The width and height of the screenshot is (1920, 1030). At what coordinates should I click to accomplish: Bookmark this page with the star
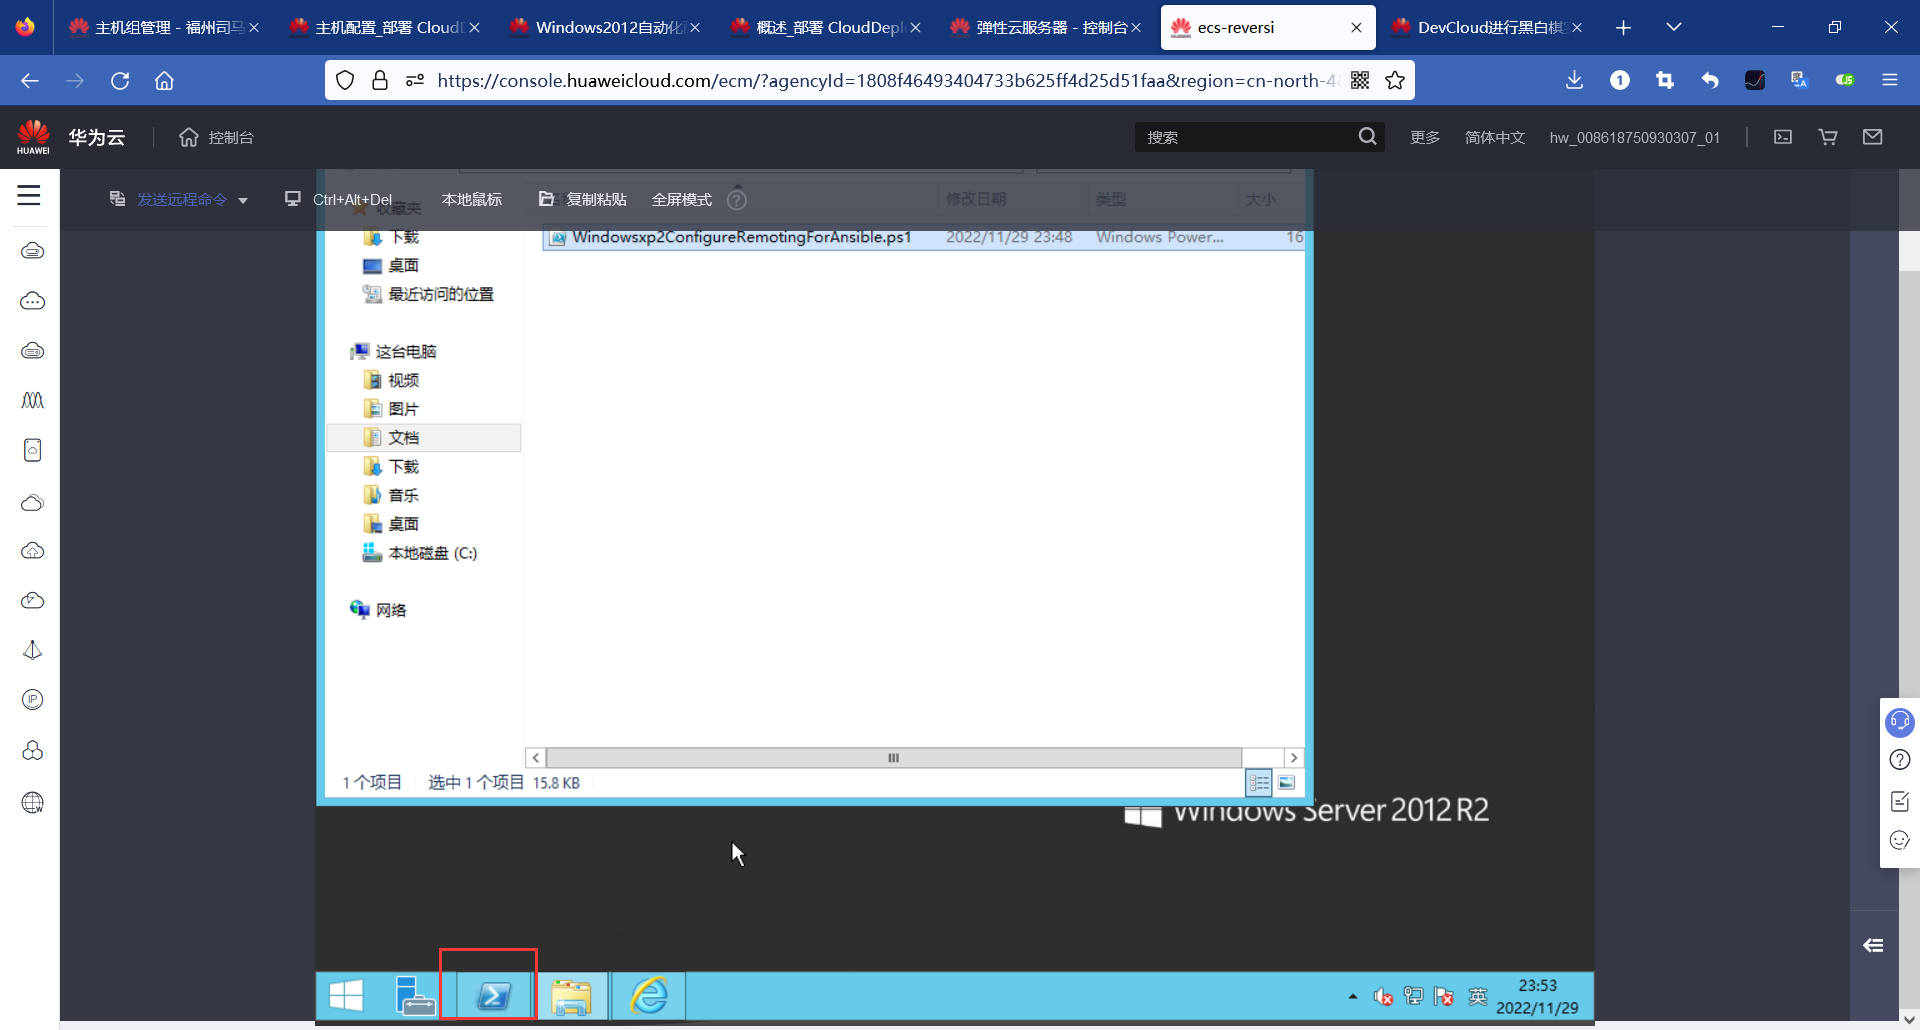1395,80
